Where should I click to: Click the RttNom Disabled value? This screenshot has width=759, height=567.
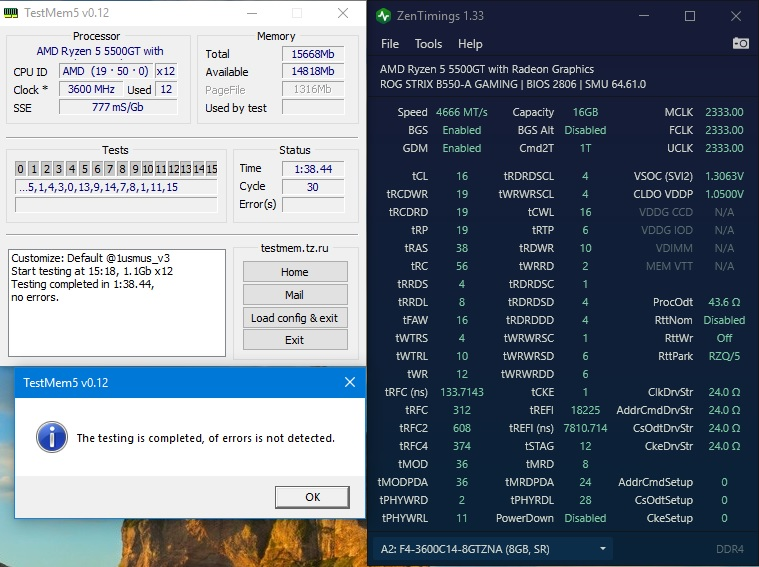tap(724, 320)
